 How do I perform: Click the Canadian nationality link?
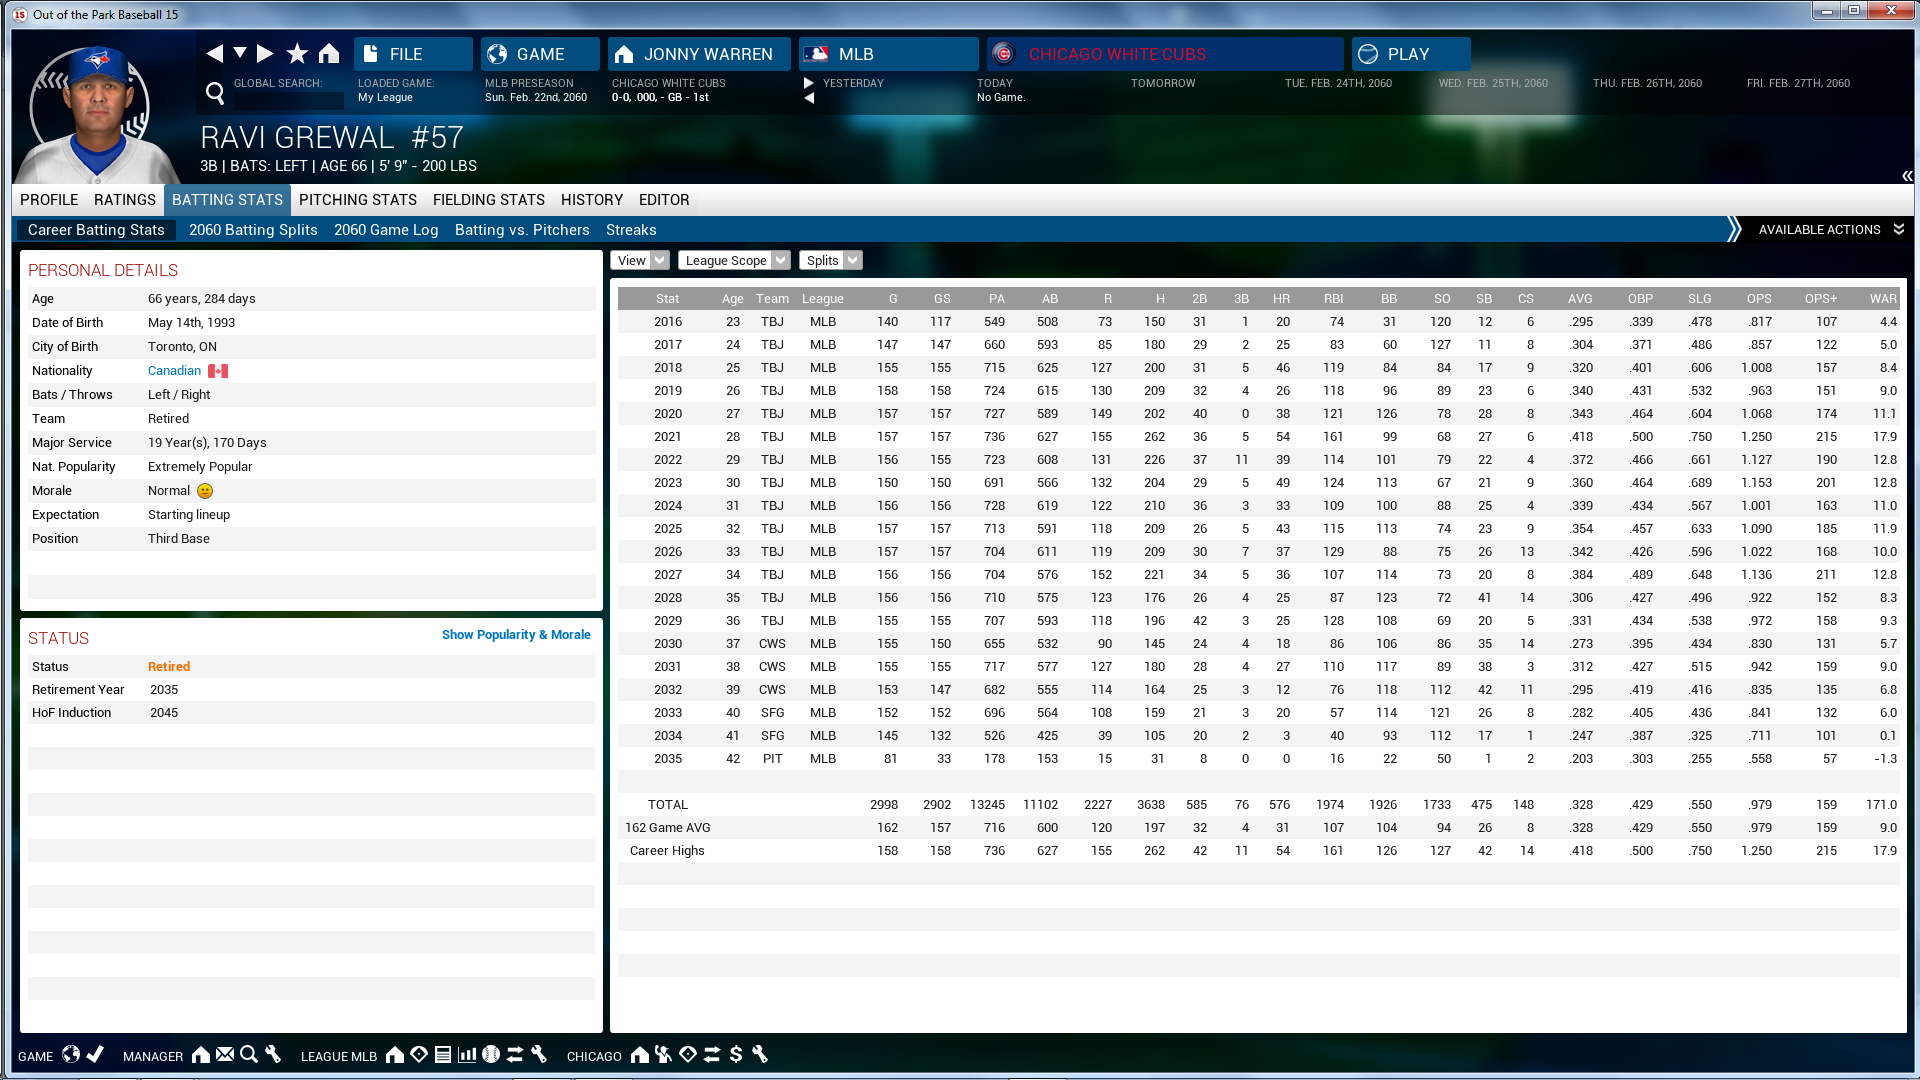[x=174, y=371]
